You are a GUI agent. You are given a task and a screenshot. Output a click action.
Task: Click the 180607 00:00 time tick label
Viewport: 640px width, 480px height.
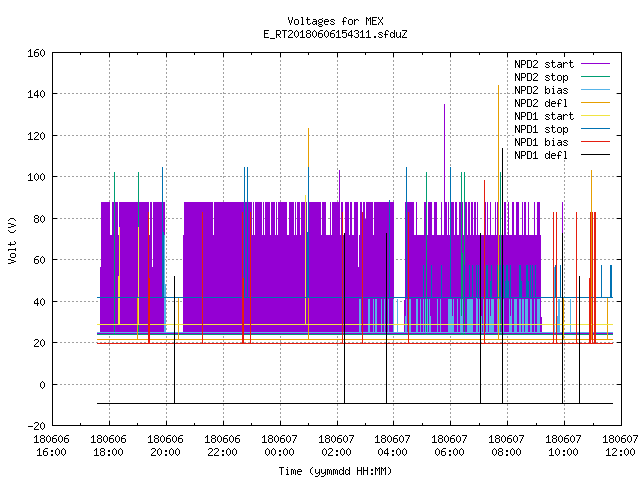pyautogui.click(x=279, y=446)
